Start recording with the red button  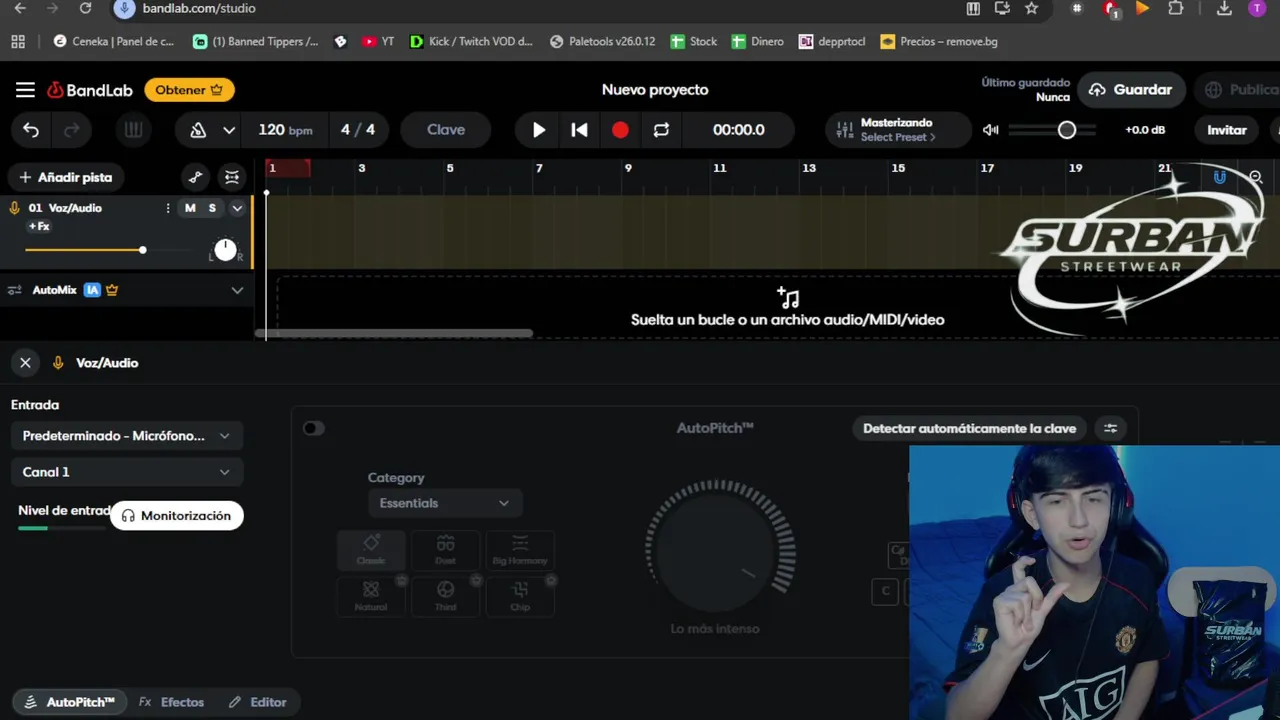pyautogui.click(x=620, y=130)
